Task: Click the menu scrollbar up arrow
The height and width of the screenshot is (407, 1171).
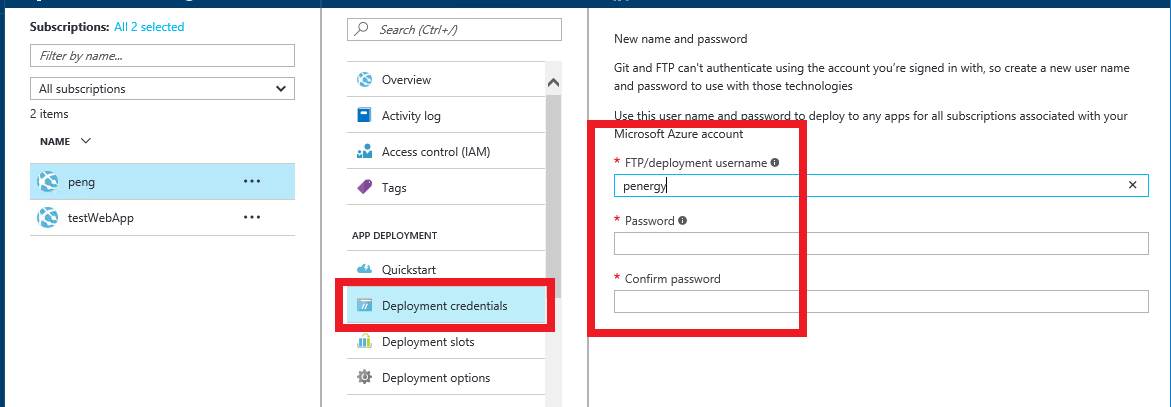Action: pyautogui.click(x=553, y=83)
